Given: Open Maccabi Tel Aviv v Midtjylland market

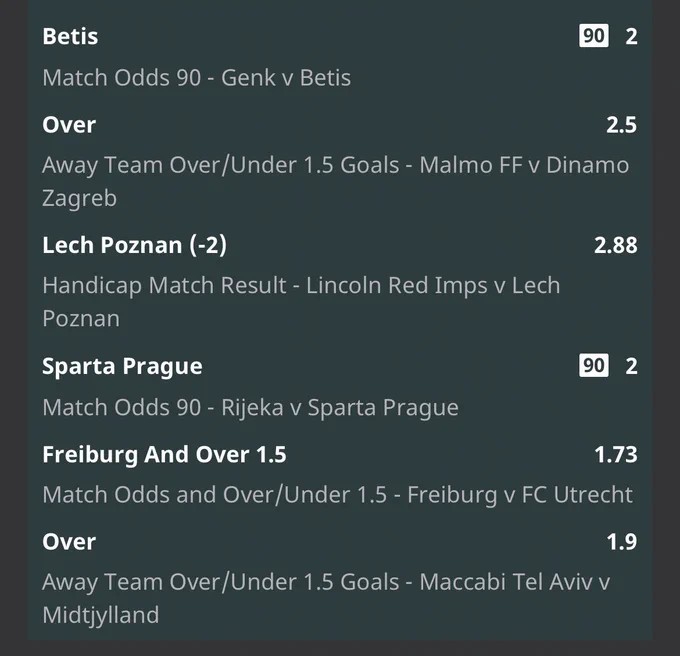Looking at the screenshot, I should 326,598.
